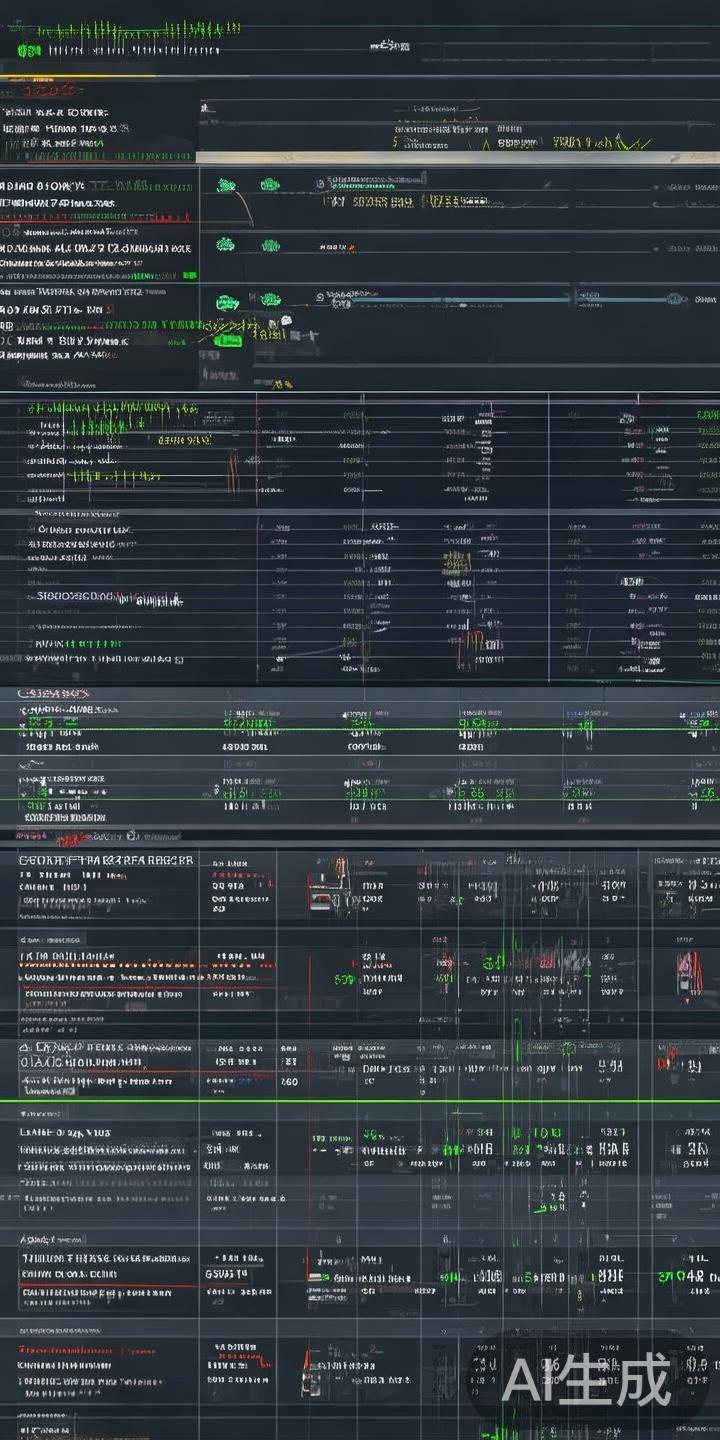The height and width of the screenshot is (1440, 720).
Task: Click the yellow progress bar under the top waveform
Action: (x=78, y=76)
